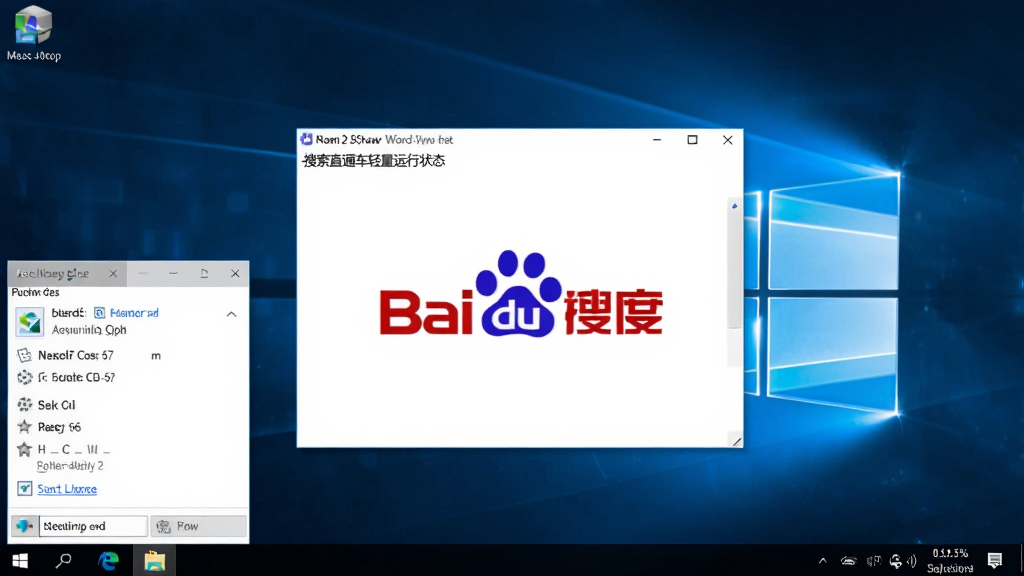The width and height of the screenshot is (1024, 576).
Task: Launch Microsoft Edge from the taskbar
Action: 108,560
